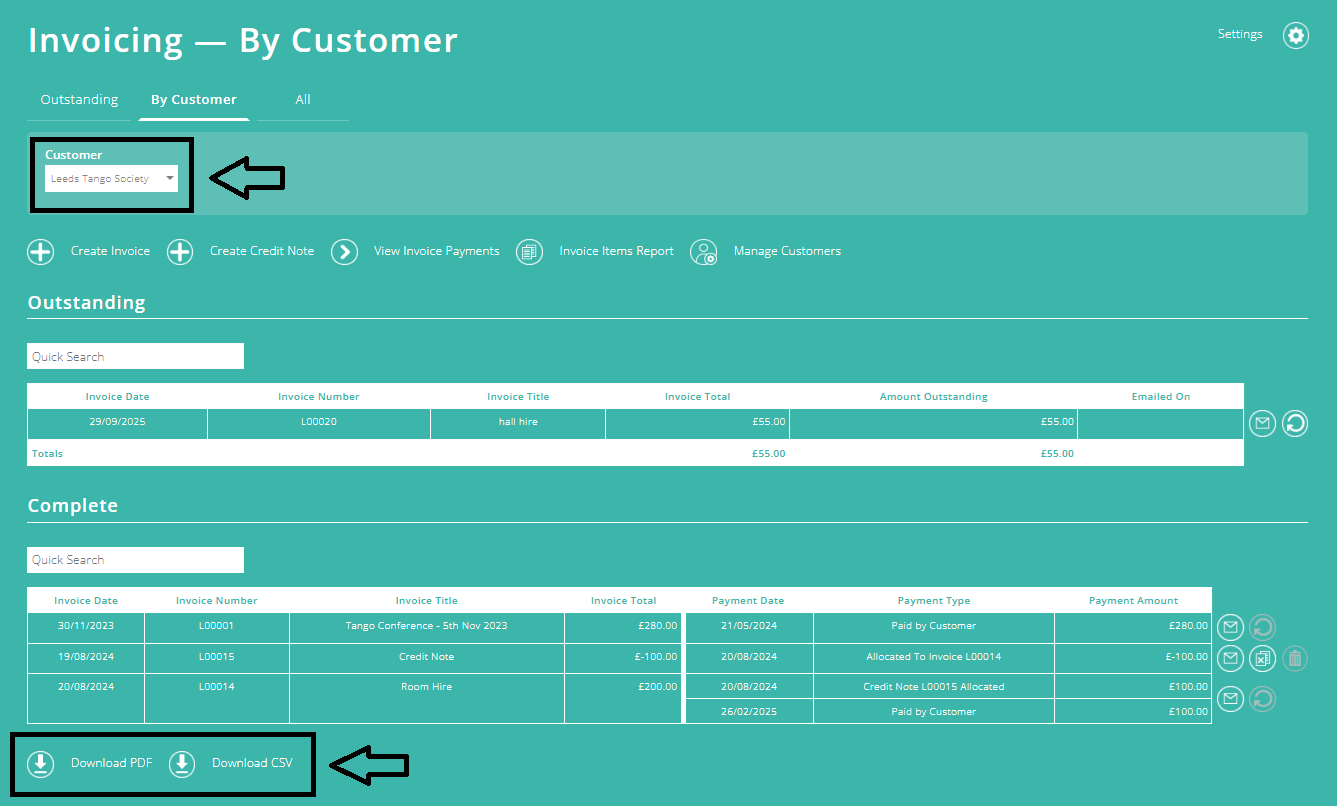The height and width of the screenshot is (806, 1337).
Task: Click the Create Invoice plus icon
Action: pos(40,251)
